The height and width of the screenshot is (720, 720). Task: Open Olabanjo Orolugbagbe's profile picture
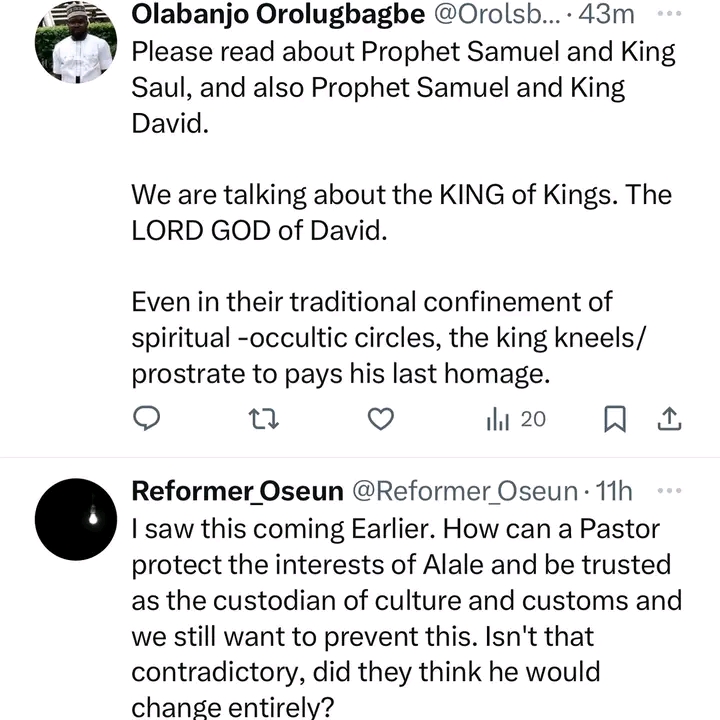point(76,41)
